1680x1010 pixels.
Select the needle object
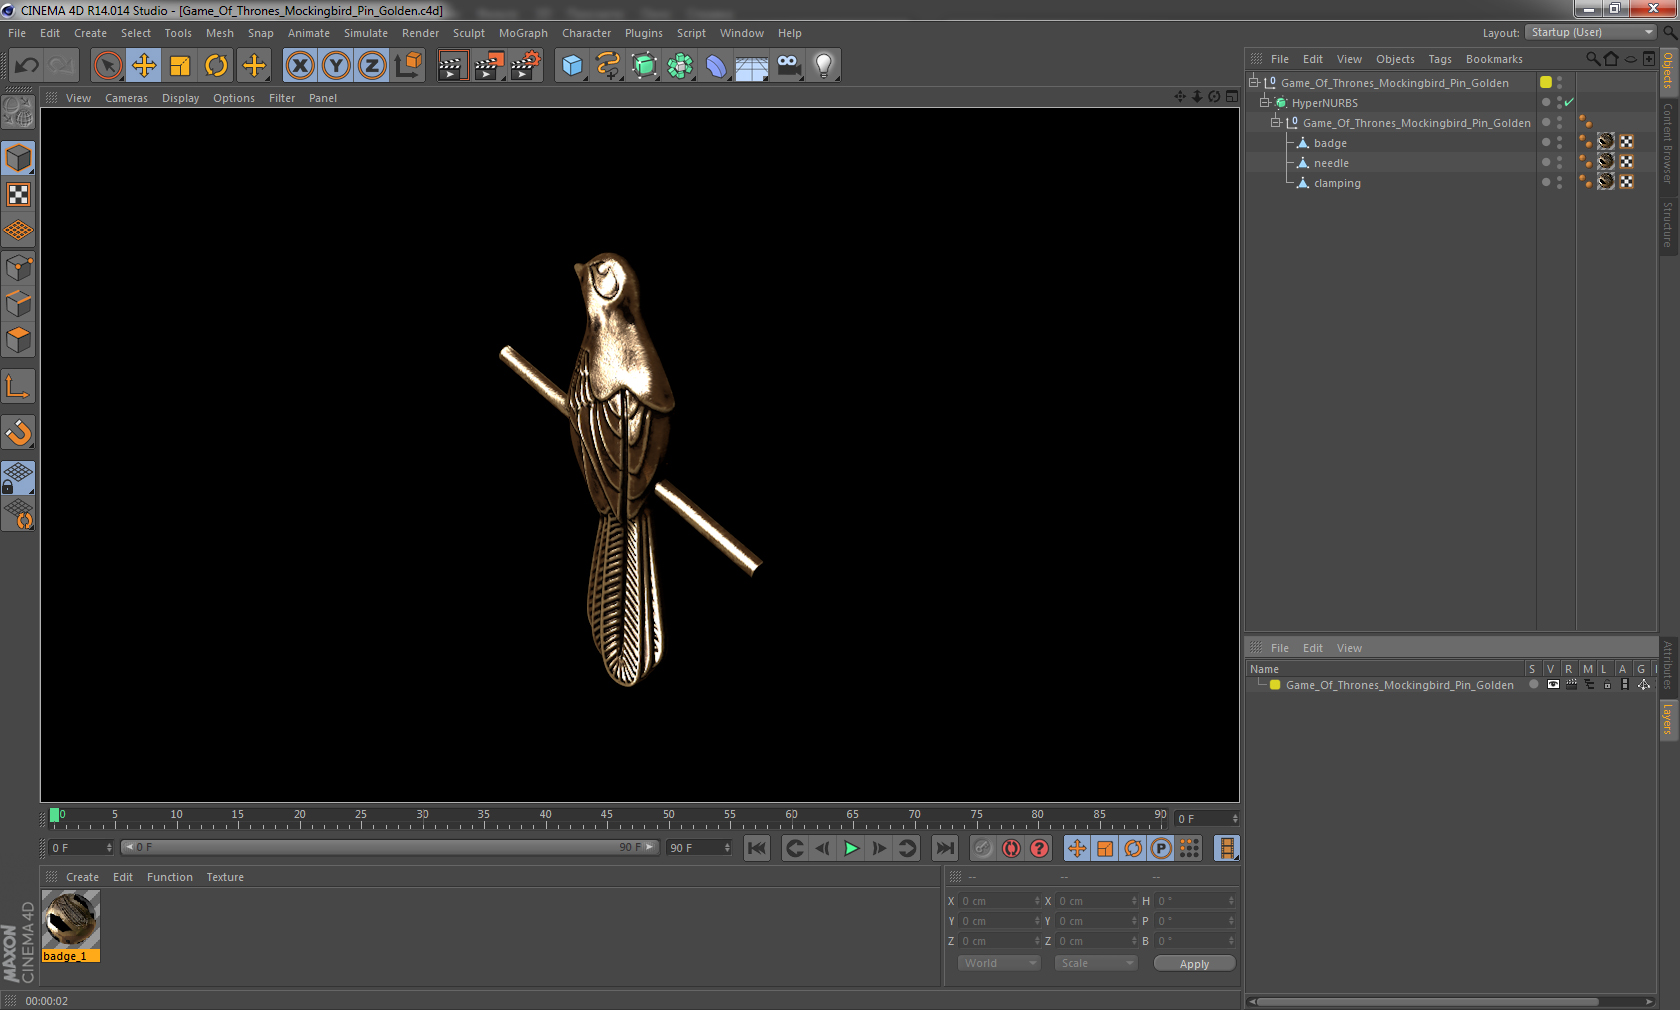[1331, 163]
